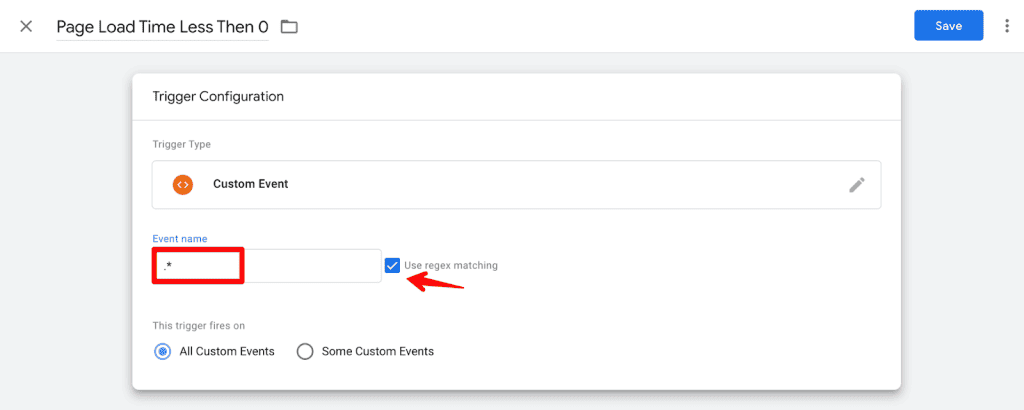
Task: Click the 'Use regex matching' label text
Action: 451,266
